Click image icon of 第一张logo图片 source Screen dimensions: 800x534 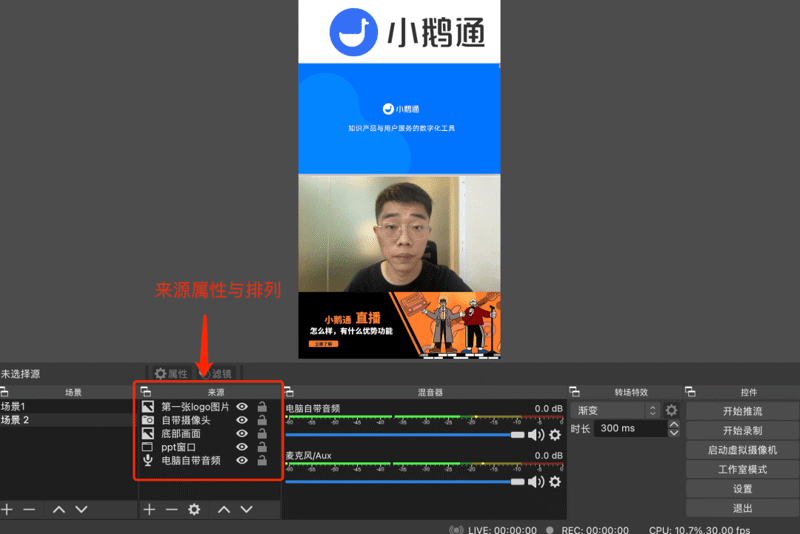click(x=148, y=406)
